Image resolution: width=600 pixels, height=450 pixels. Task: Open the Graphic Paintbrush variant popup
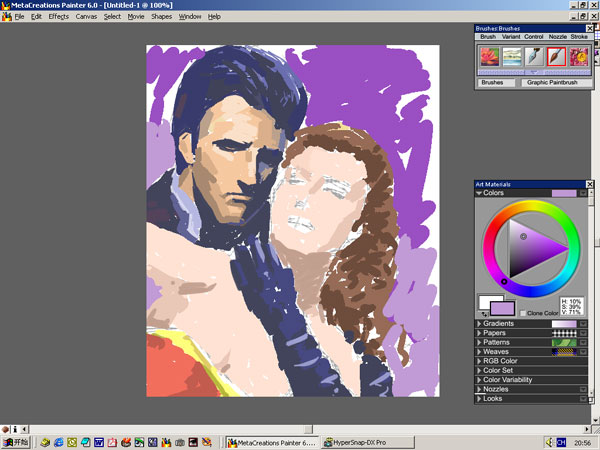click(x=555, y=82)
